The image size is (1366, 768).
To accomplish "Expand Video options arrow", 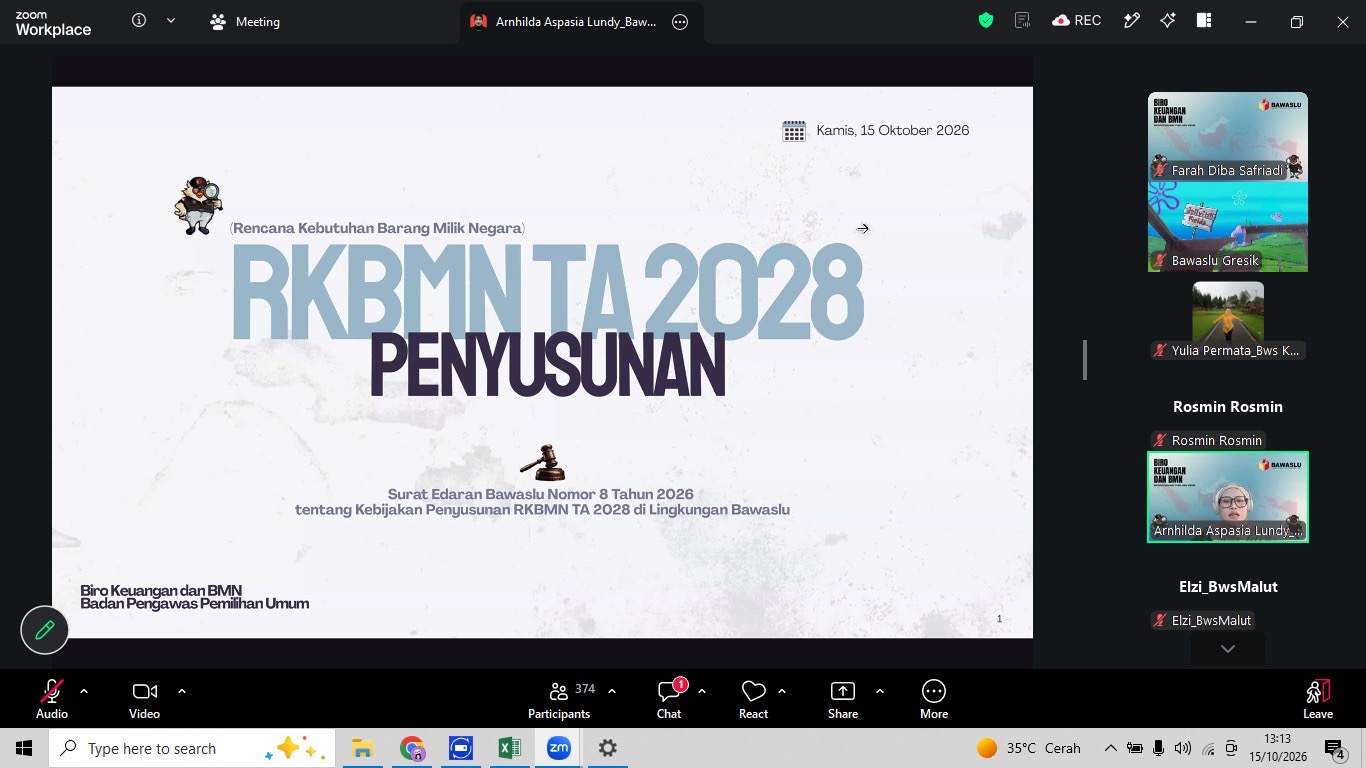I will pos(182,691).
